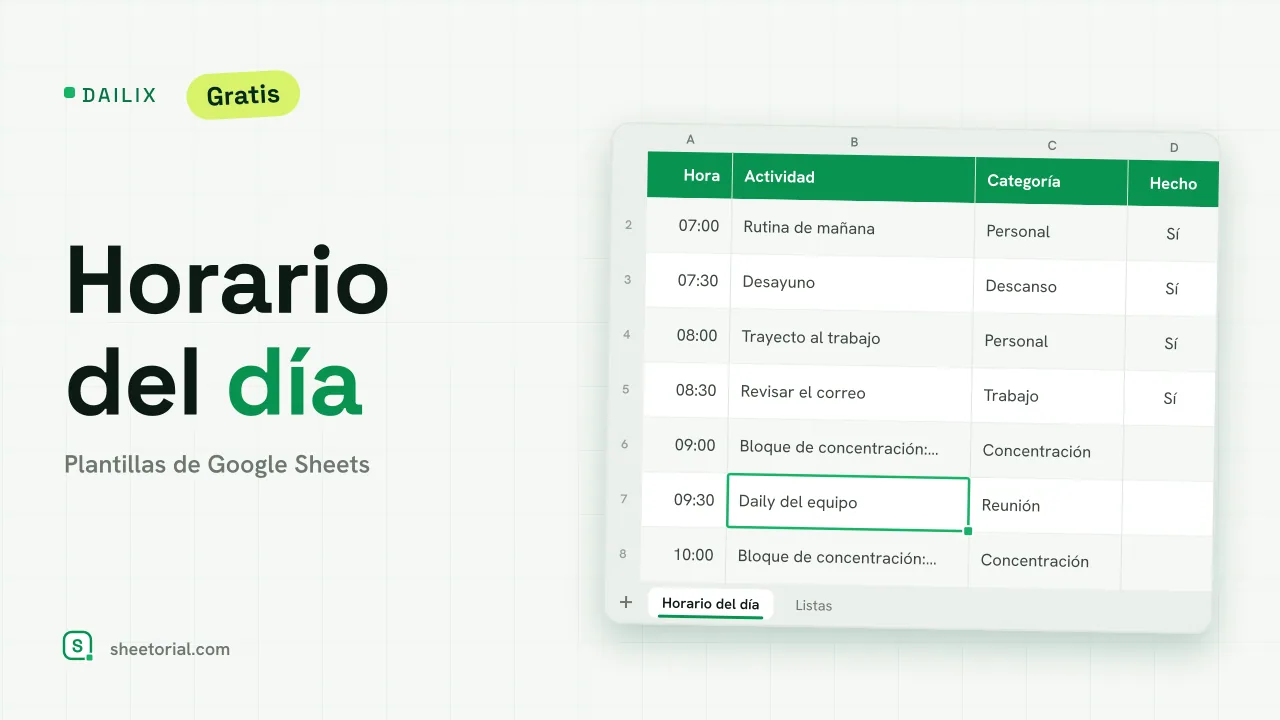Select the Revisar el correo cell
The image size is (1280, 720).
tap(850, 393)
